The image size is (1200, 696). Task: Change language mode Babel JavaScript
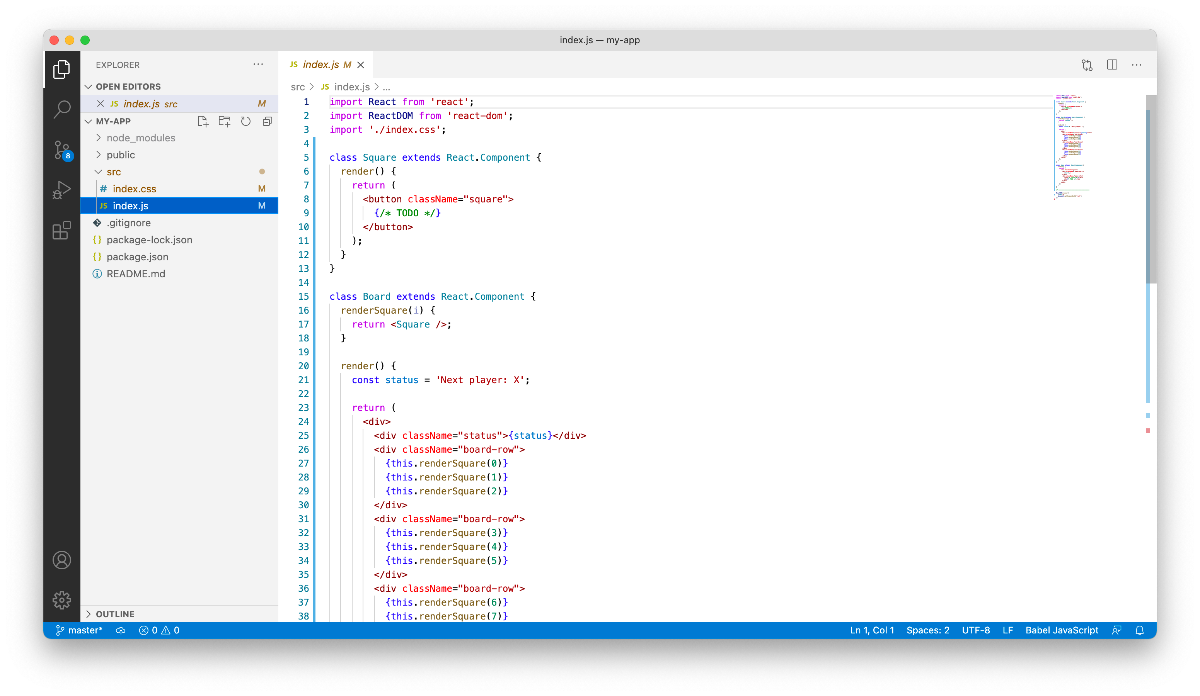(1062, 631)
